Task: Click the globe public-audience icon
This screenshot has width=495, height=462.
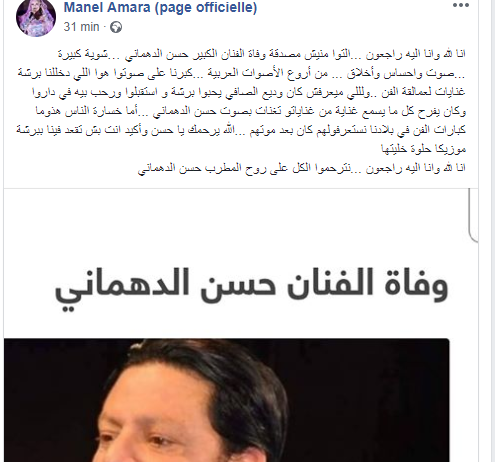Action: pos(116,27)
